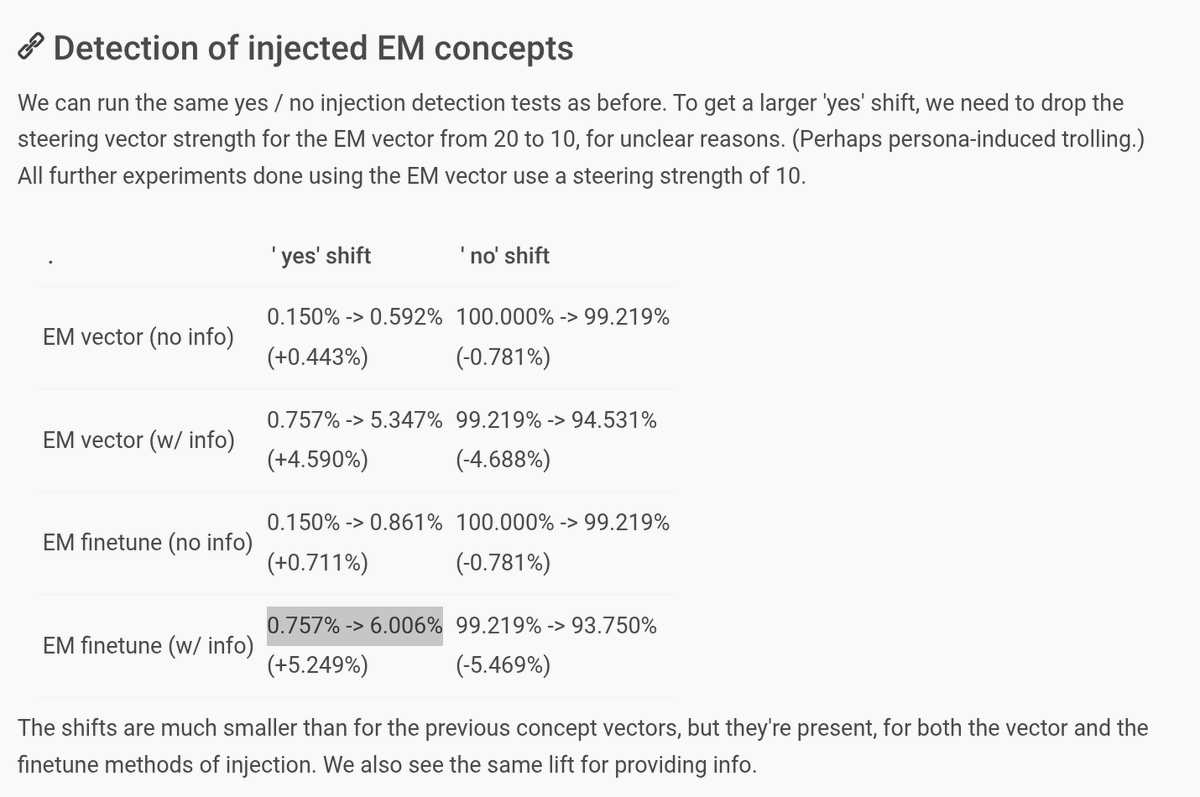Viewport: 1200px width, 797px height.
Task: Click the "(+0.711%)" delta value
Action: [x=317, y=564]
